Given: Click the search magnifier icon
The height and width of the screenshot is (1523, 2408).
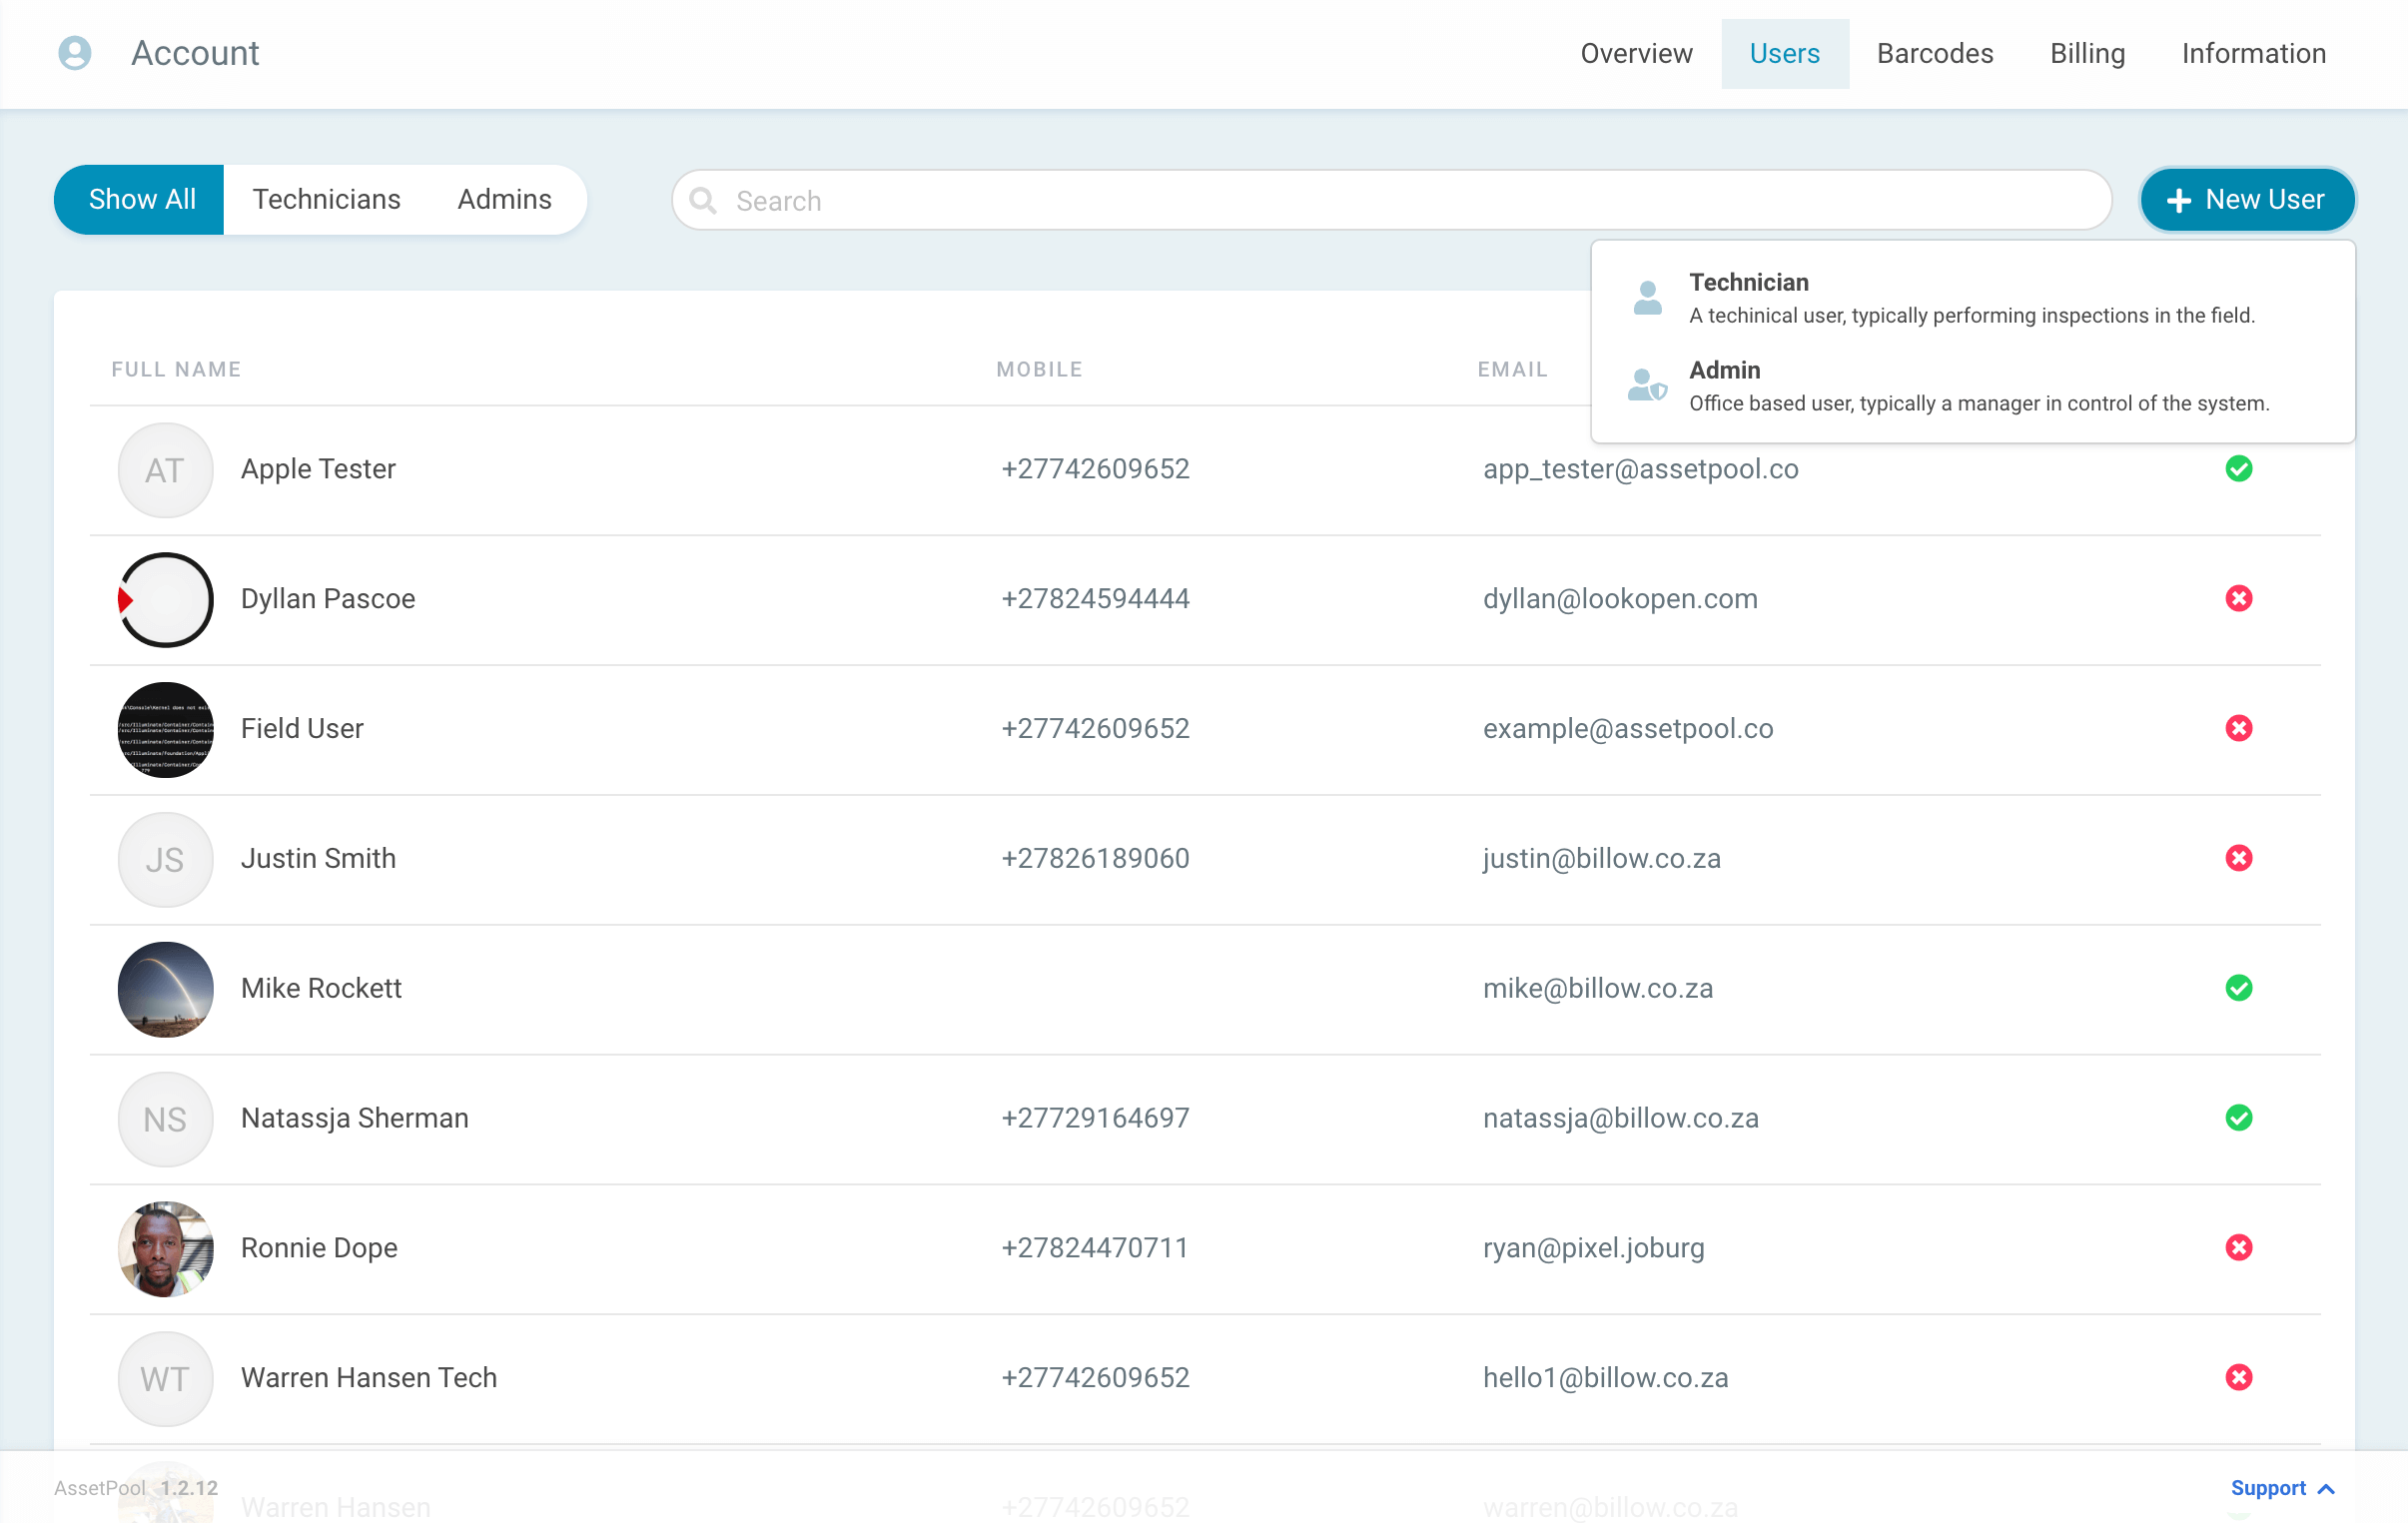Looking at the screenshot, I should tap(703, 200).
